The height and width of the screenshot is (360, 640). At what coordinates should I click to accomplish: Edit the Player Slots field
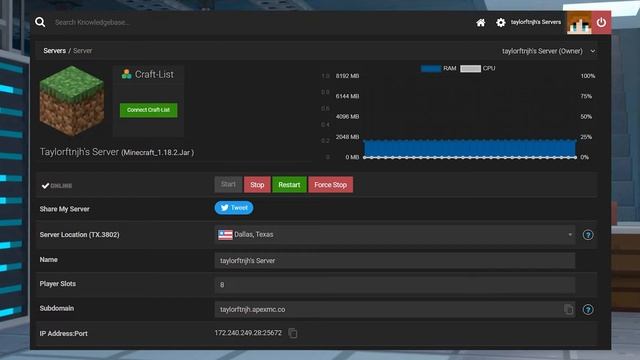[x=395, y=284]
